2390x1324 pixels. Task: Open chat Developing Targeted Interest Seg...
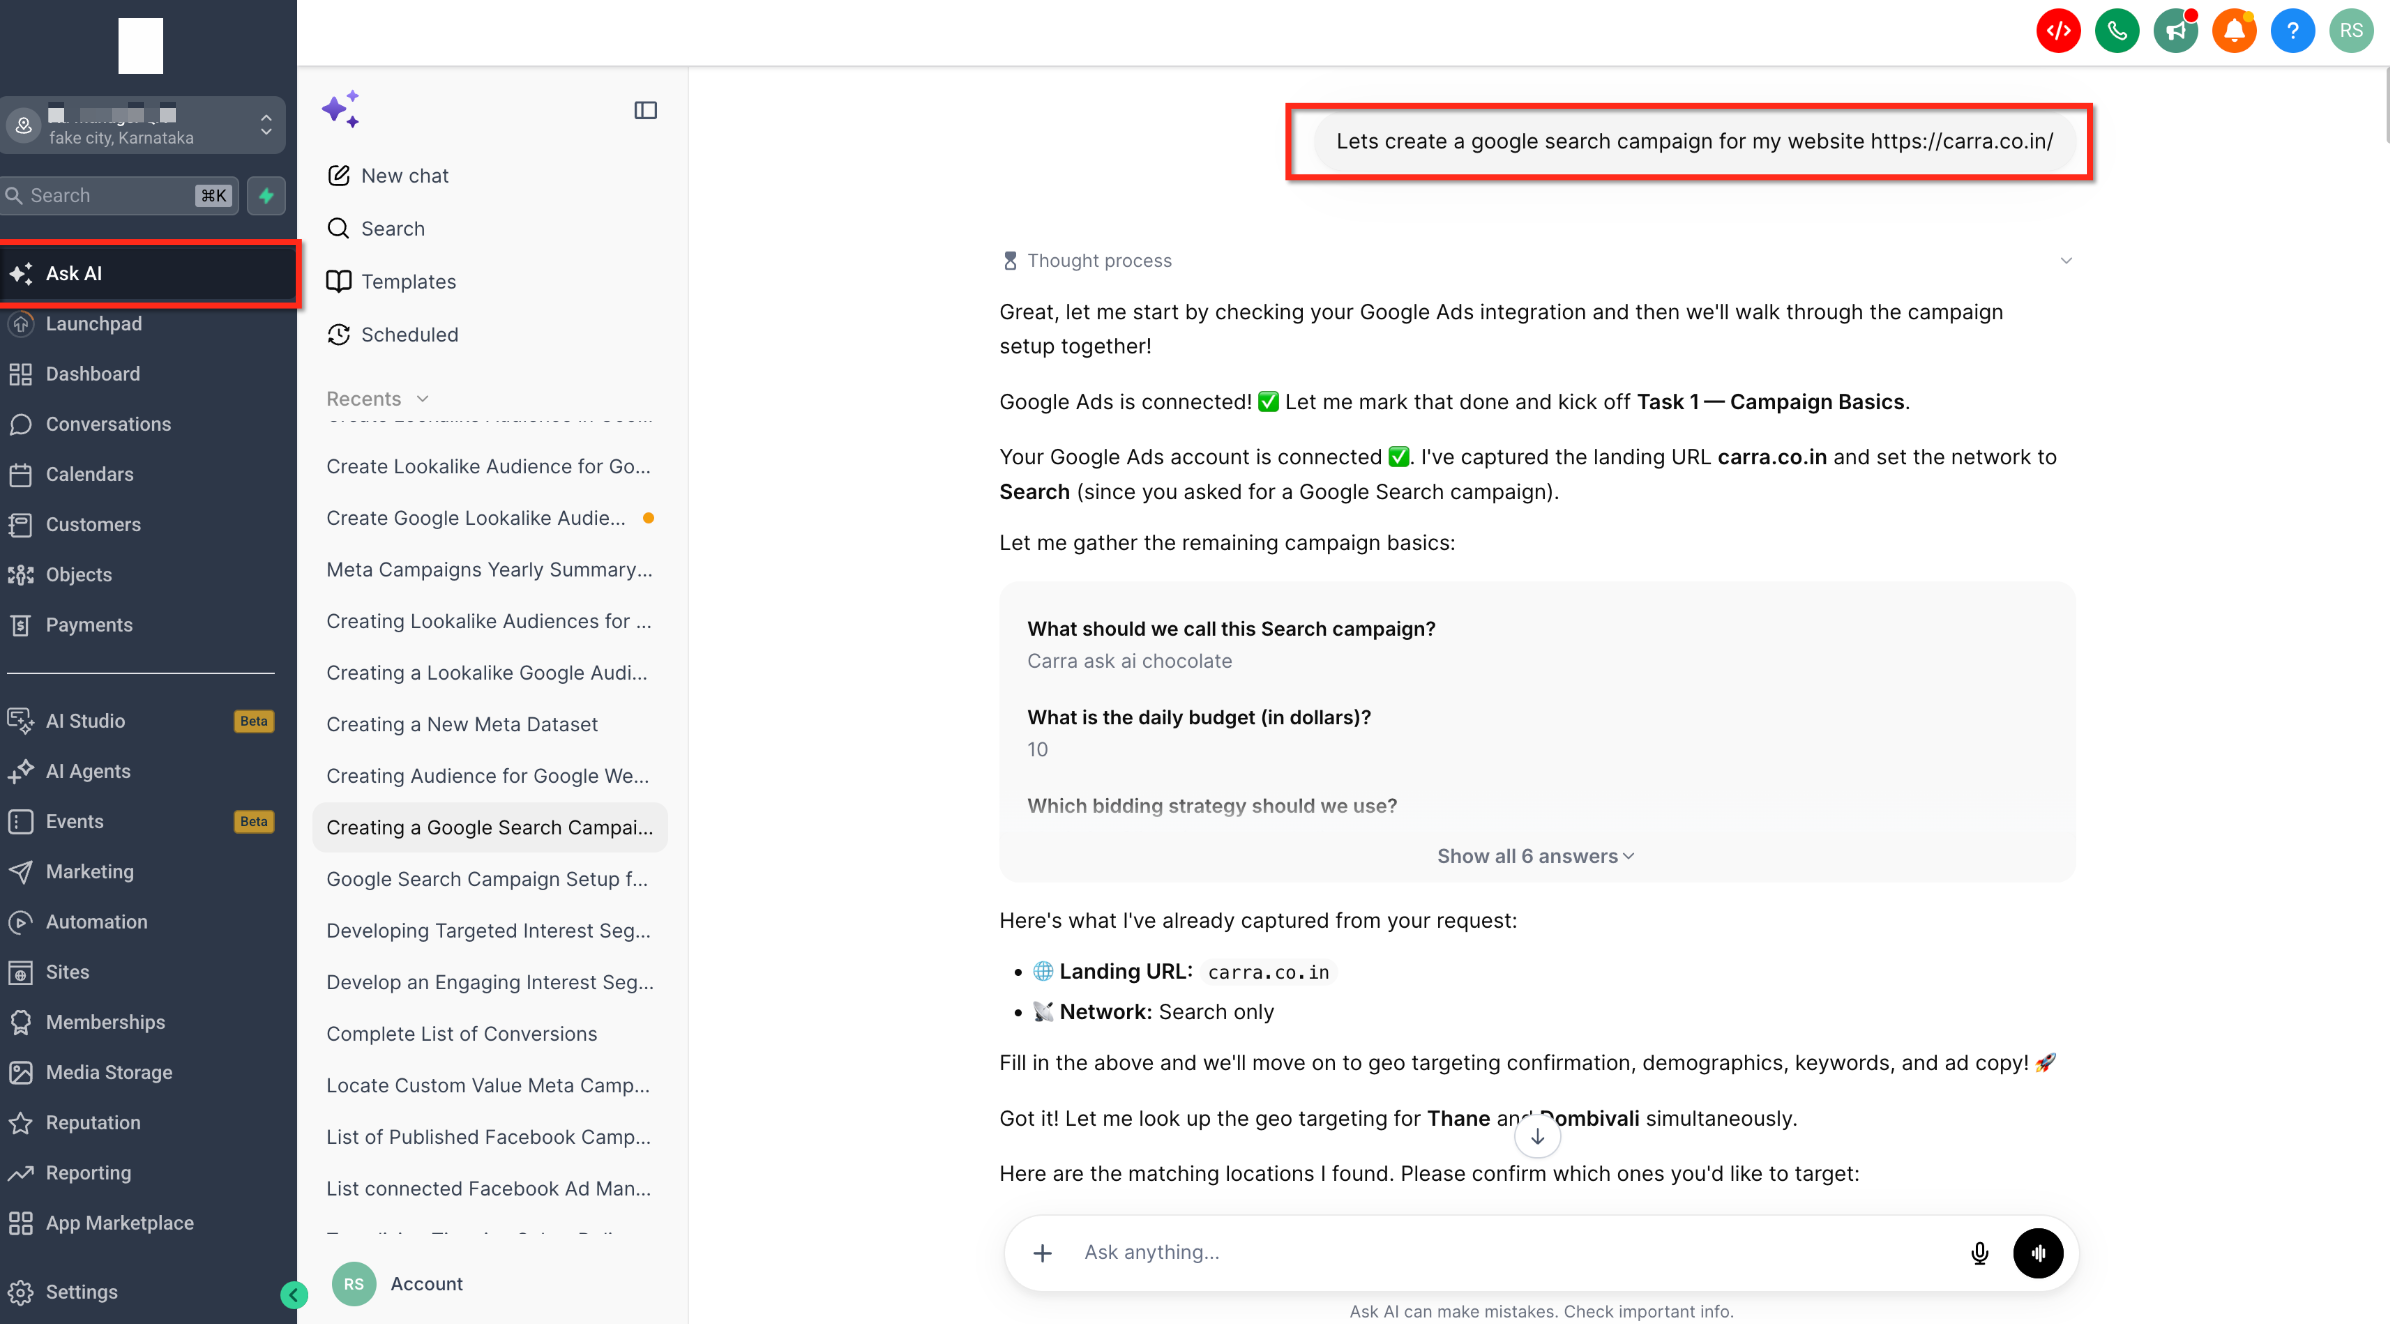(x=490, y=931)
